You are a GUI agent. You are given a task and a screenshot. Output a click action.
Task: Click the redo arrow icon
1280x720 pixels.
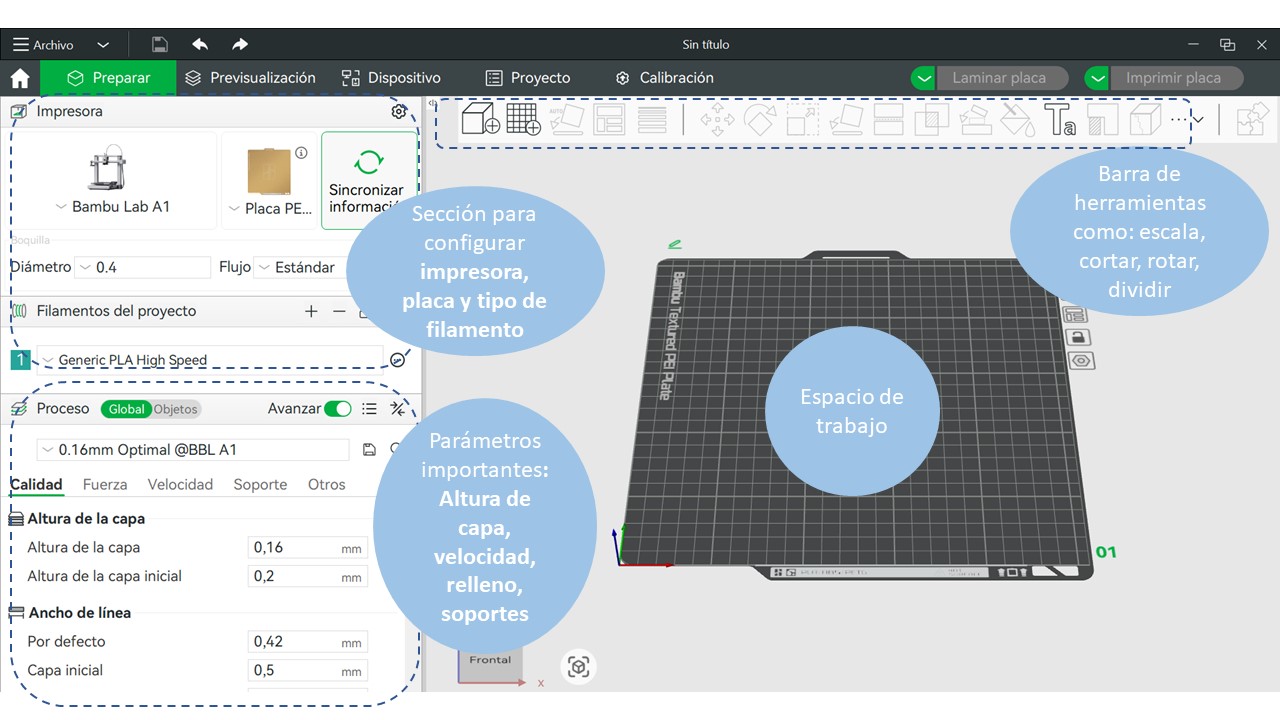pos(240,45)
